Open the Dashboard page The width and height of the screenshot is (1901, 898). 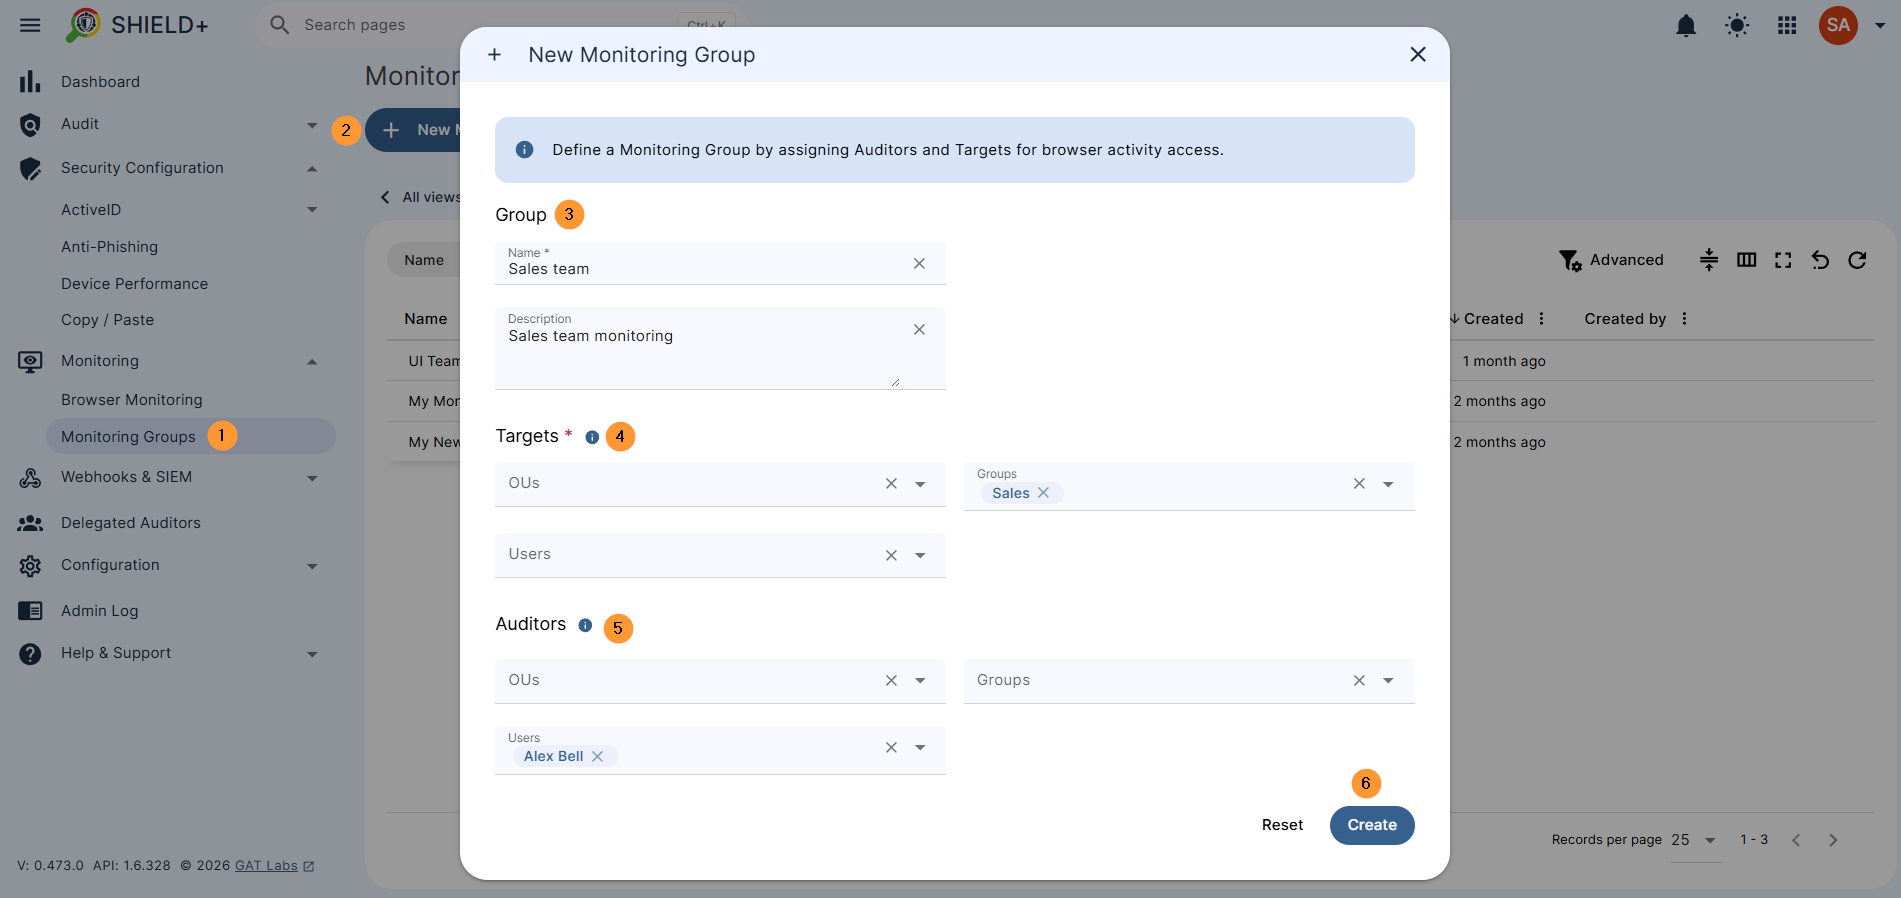point(100,82)
